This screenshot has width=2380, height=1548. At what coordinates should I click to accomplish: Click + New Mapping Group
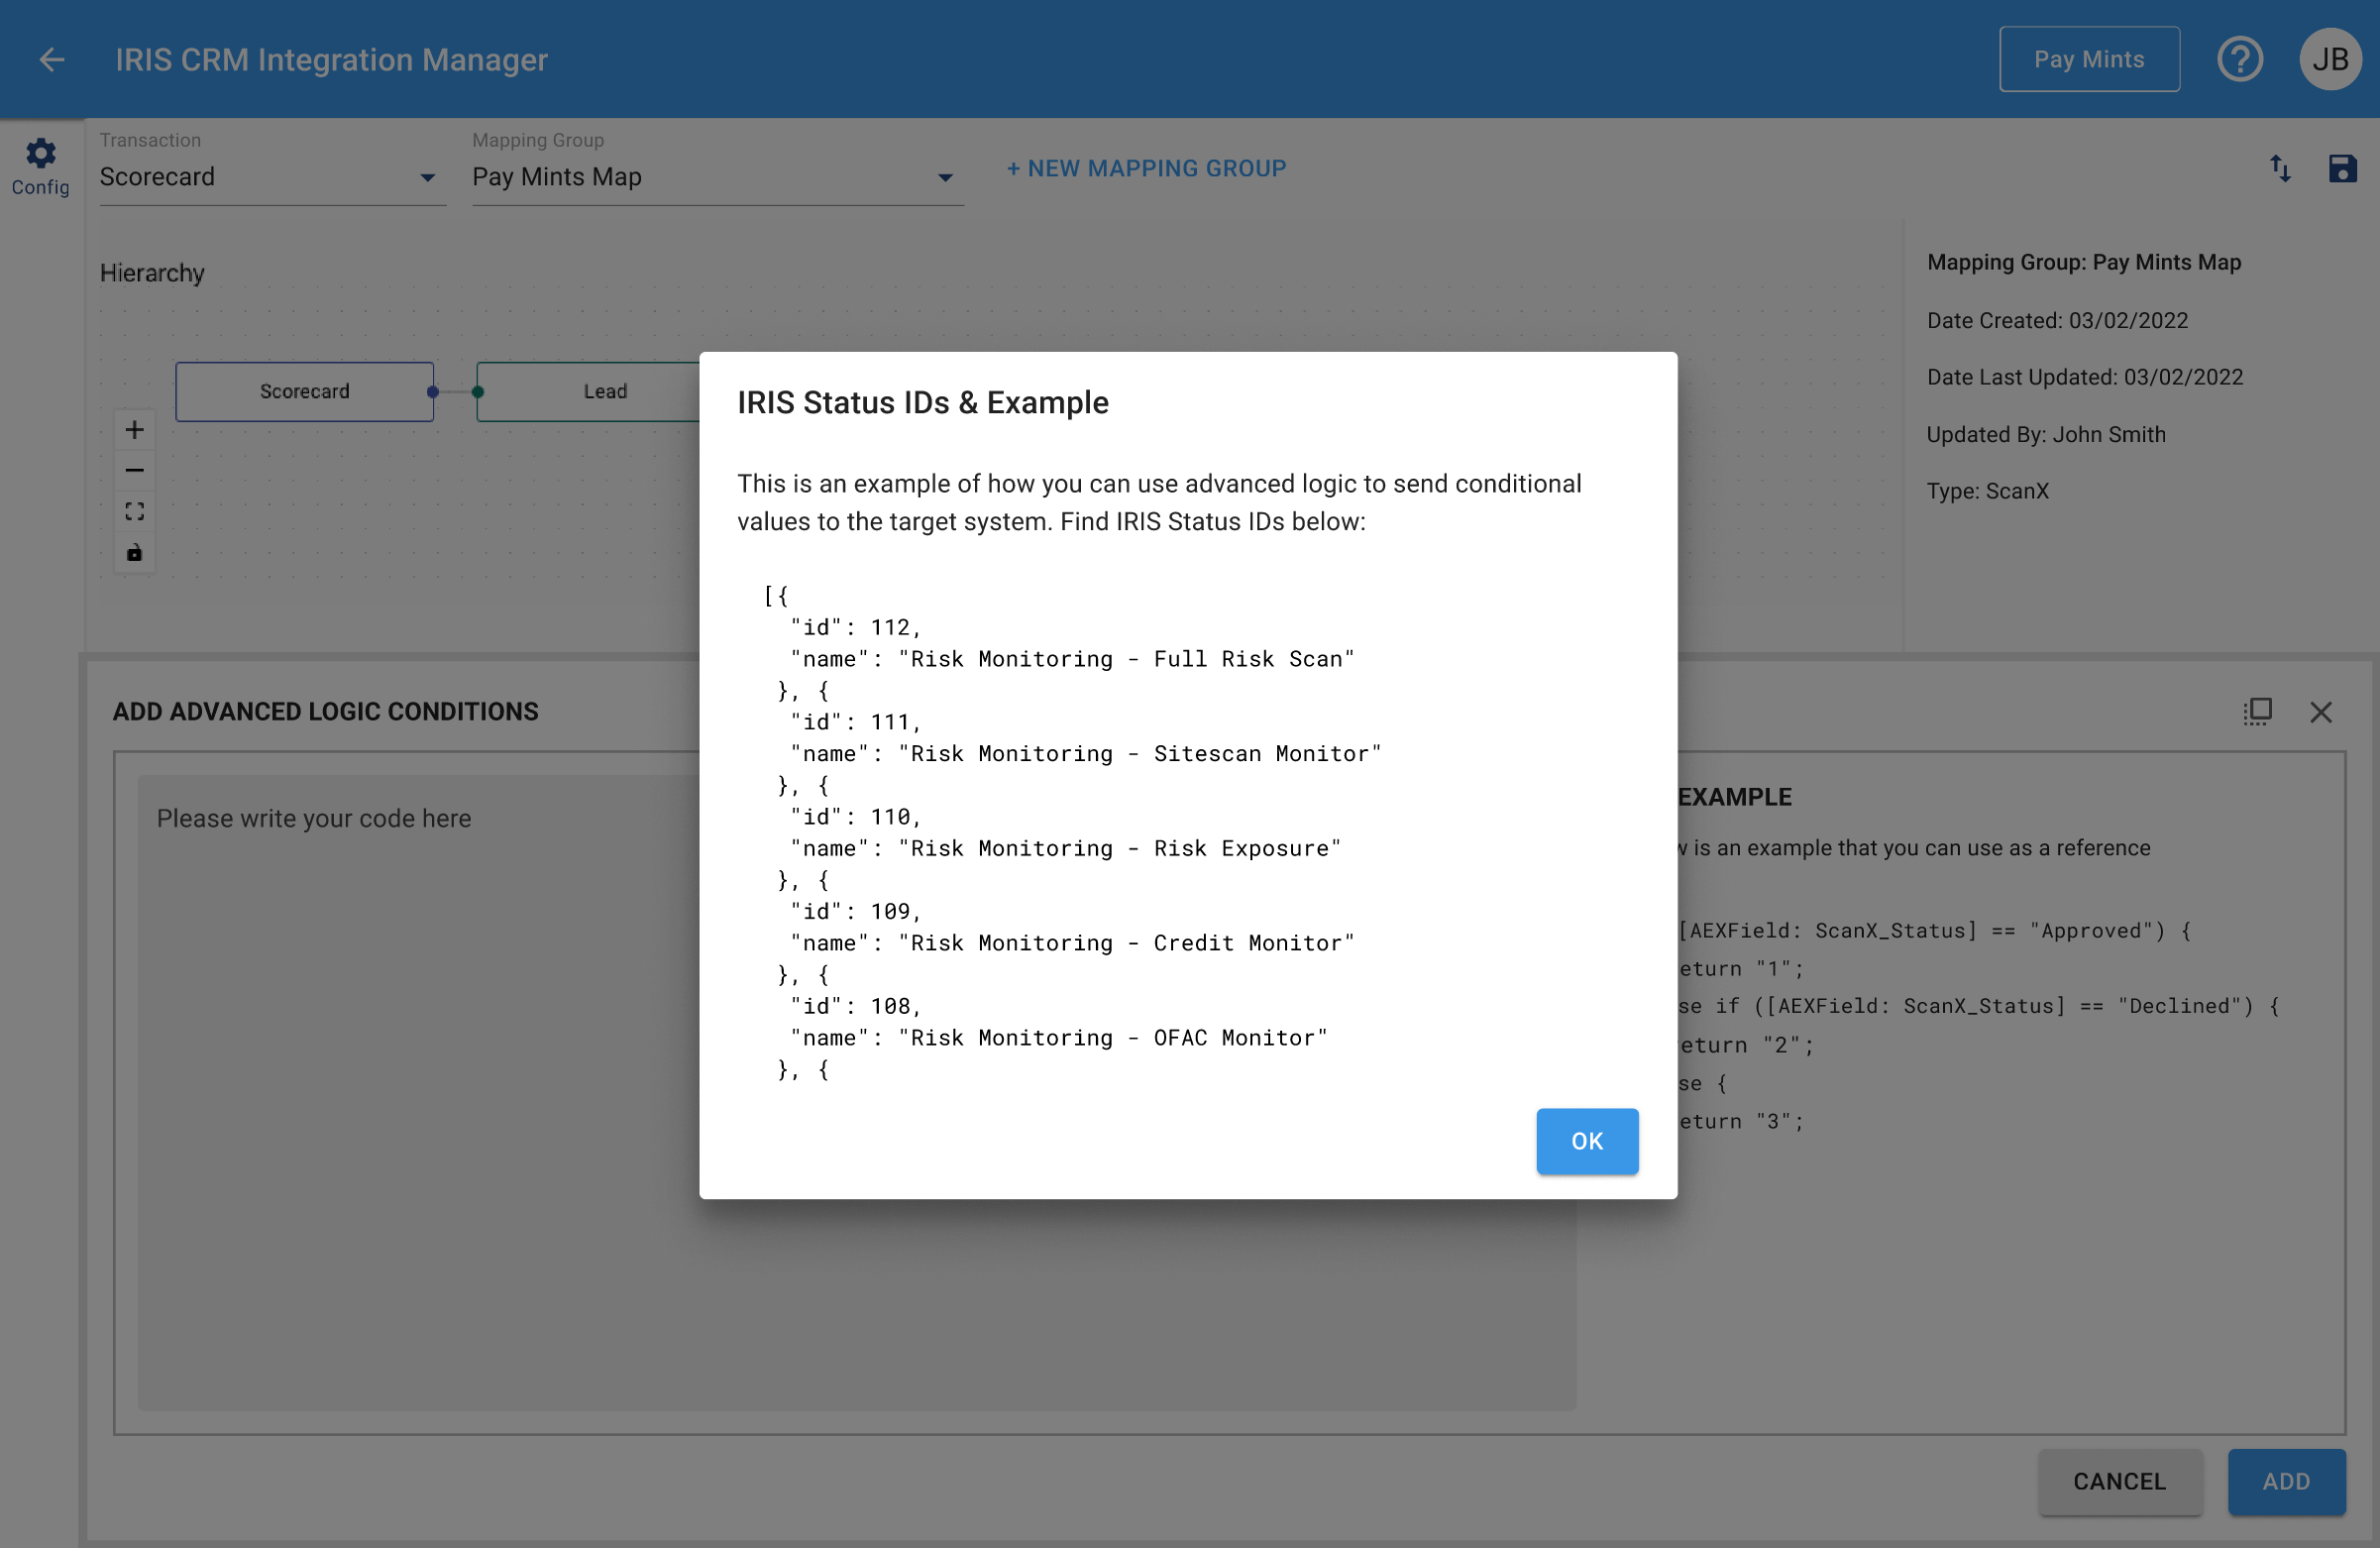coord(1146,169)
